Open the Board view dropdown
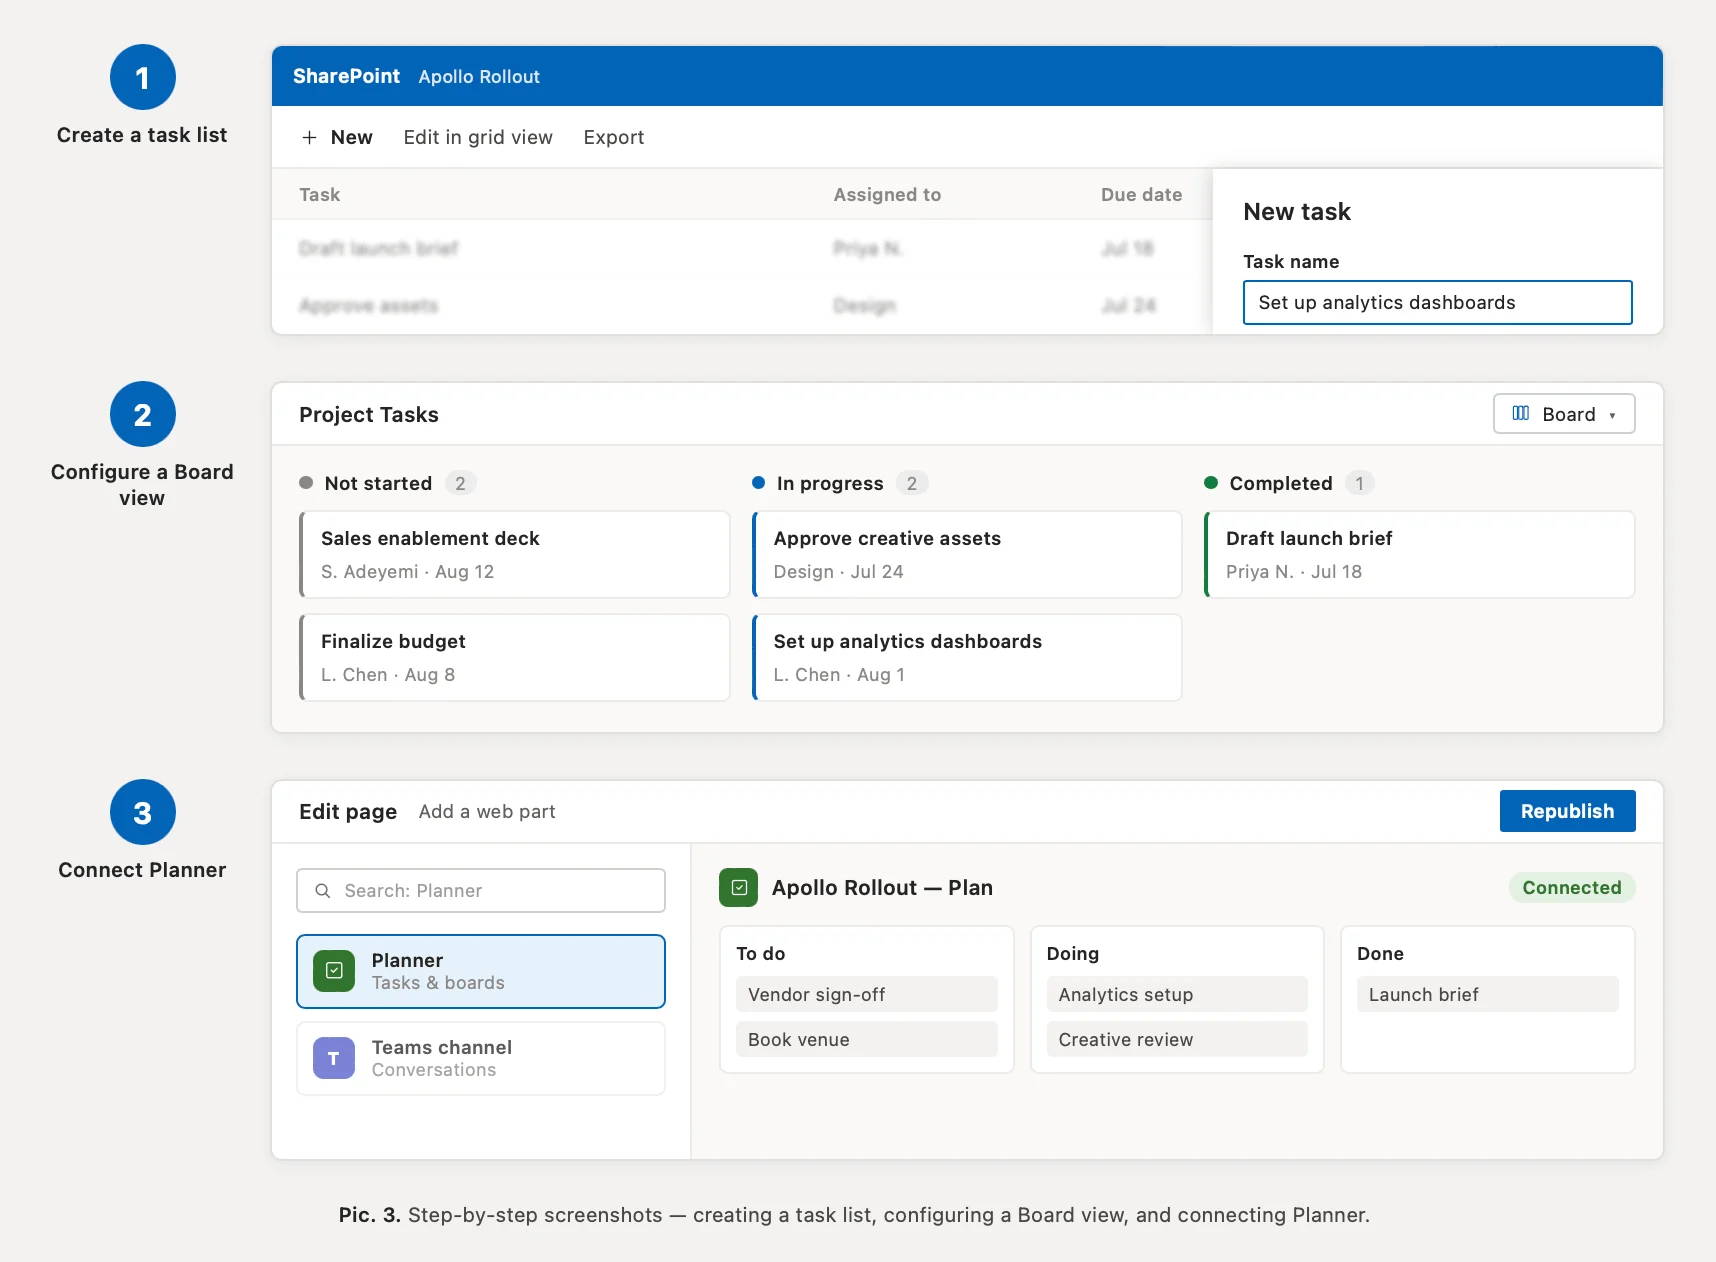 [x=1564, y=414]
